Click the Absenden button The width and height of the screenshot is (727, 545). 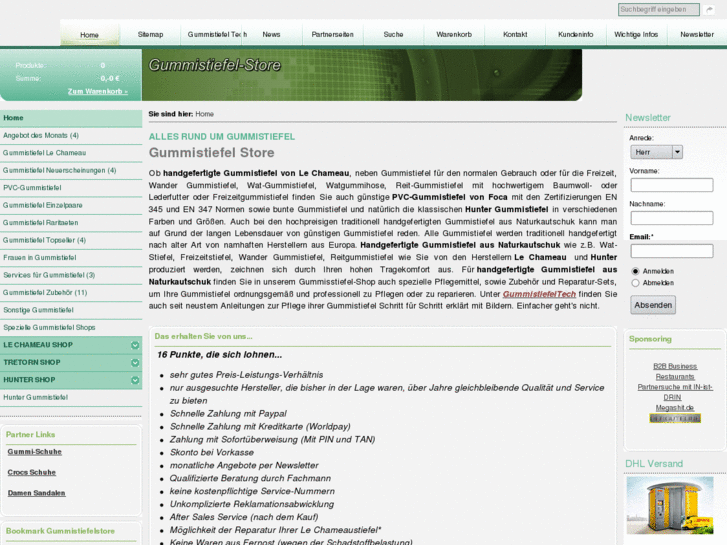[653, 305]
